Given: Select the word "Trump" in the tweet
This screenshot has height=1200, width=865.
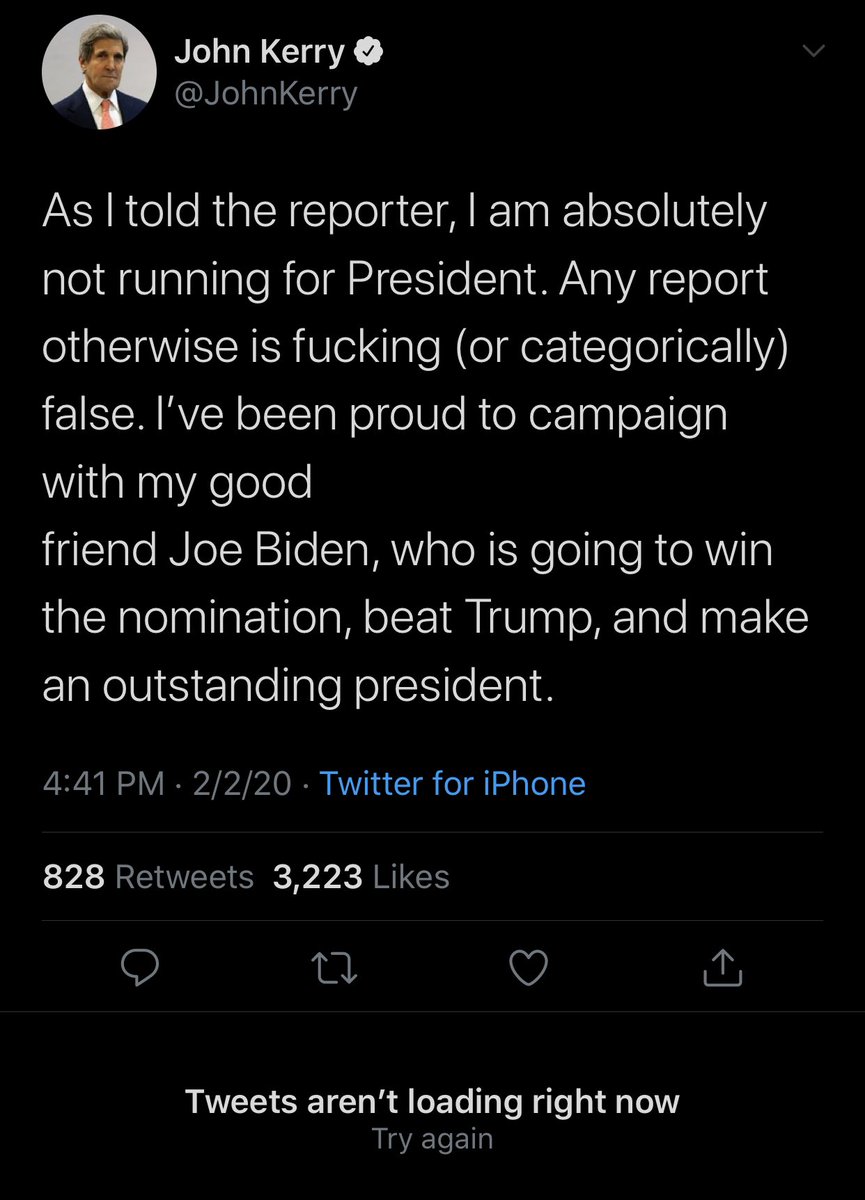Looking at the screenshot, I should (x=530, y=617).
